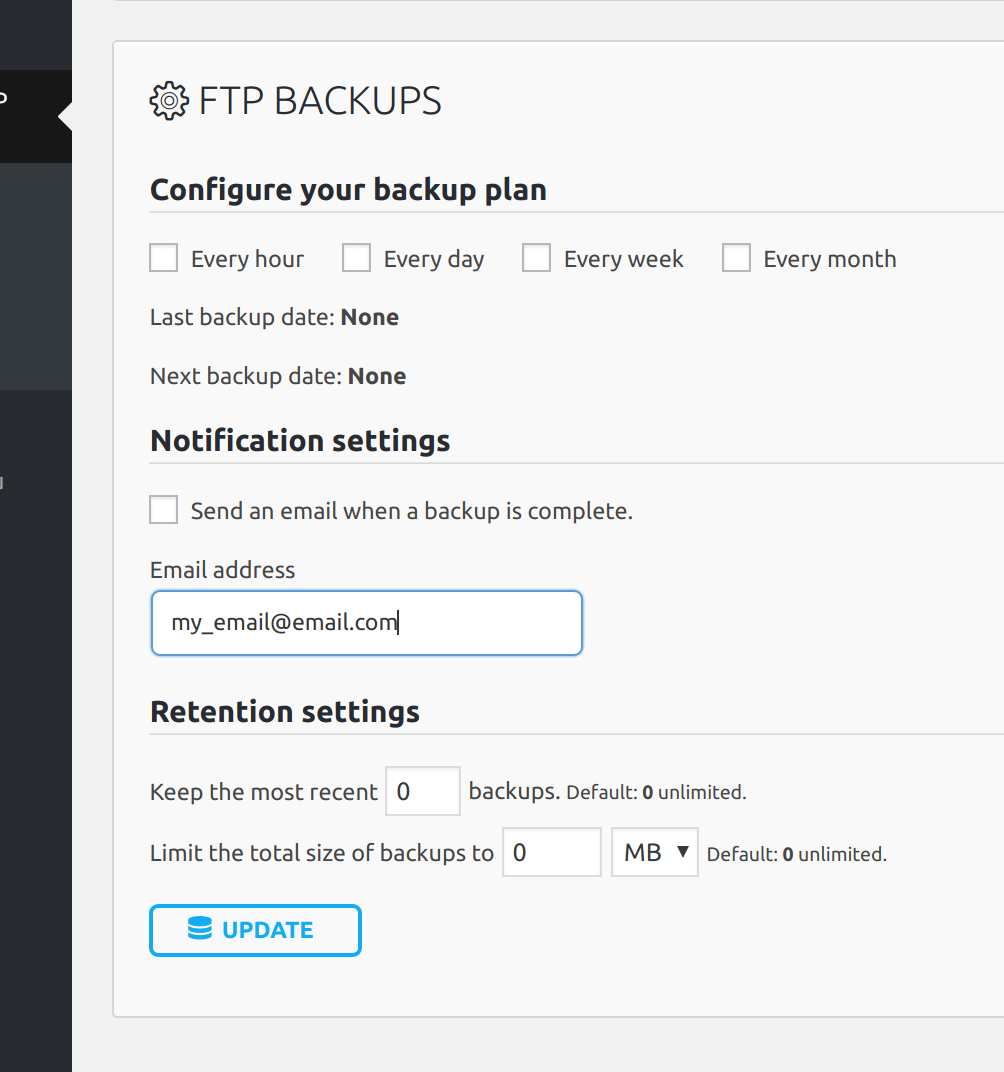Click the total backup size limit field
The image size is (1004, 1072).
pyautogui.click(x=551, y=852)
